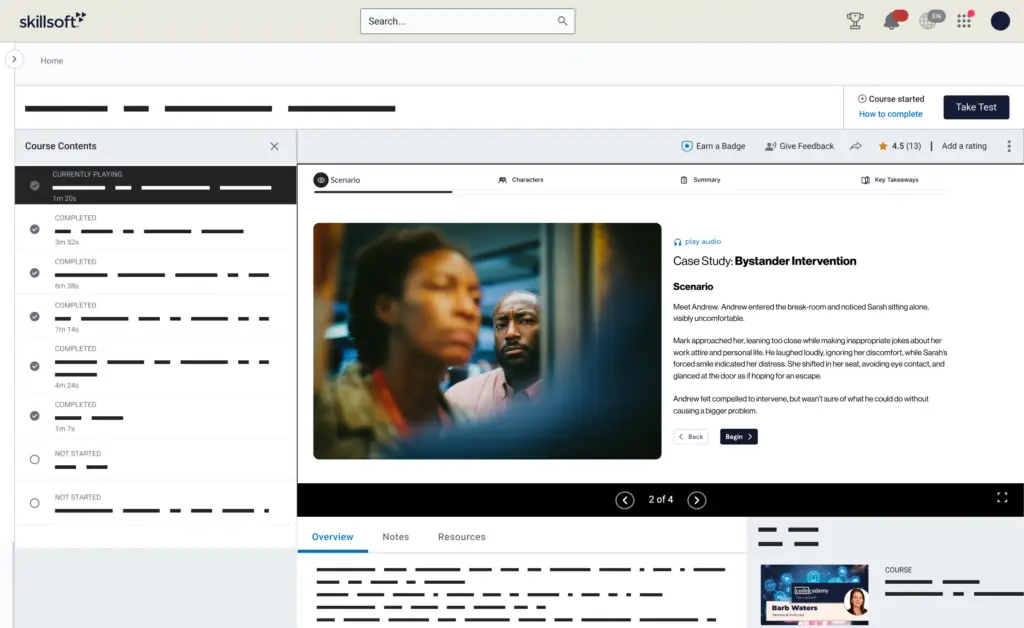This screenshot has width=1024, height=628.
Task: Open the notifications bell
Action: [891, 21]
